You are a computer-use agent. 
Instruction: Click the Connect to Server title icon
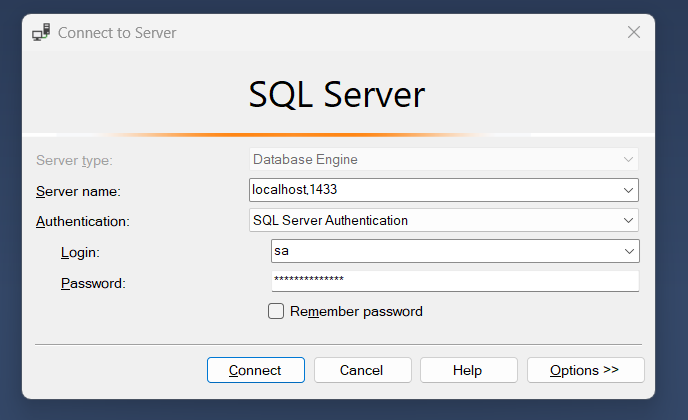click(41, 32)
